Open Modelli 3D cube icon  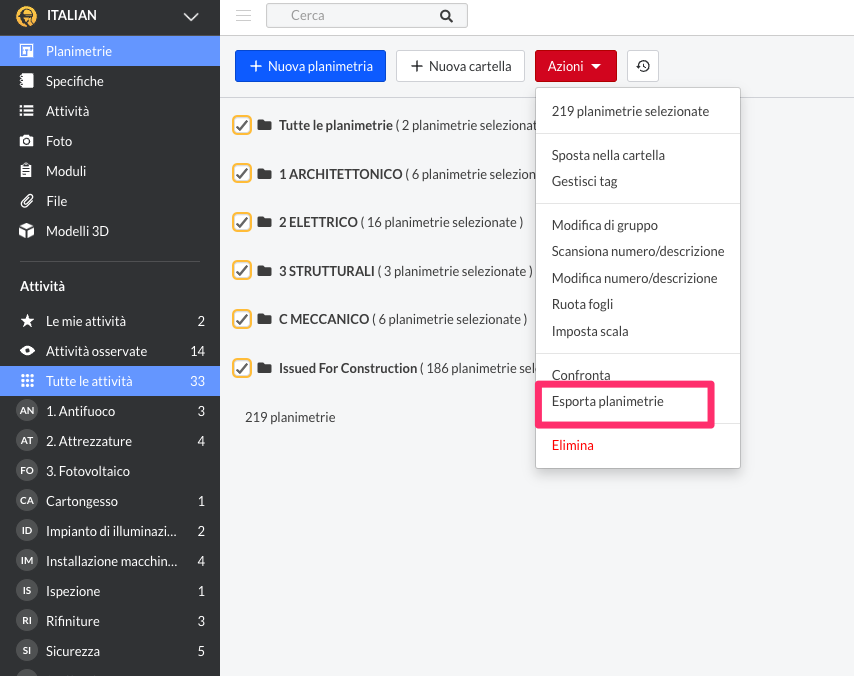coord(27,231)
